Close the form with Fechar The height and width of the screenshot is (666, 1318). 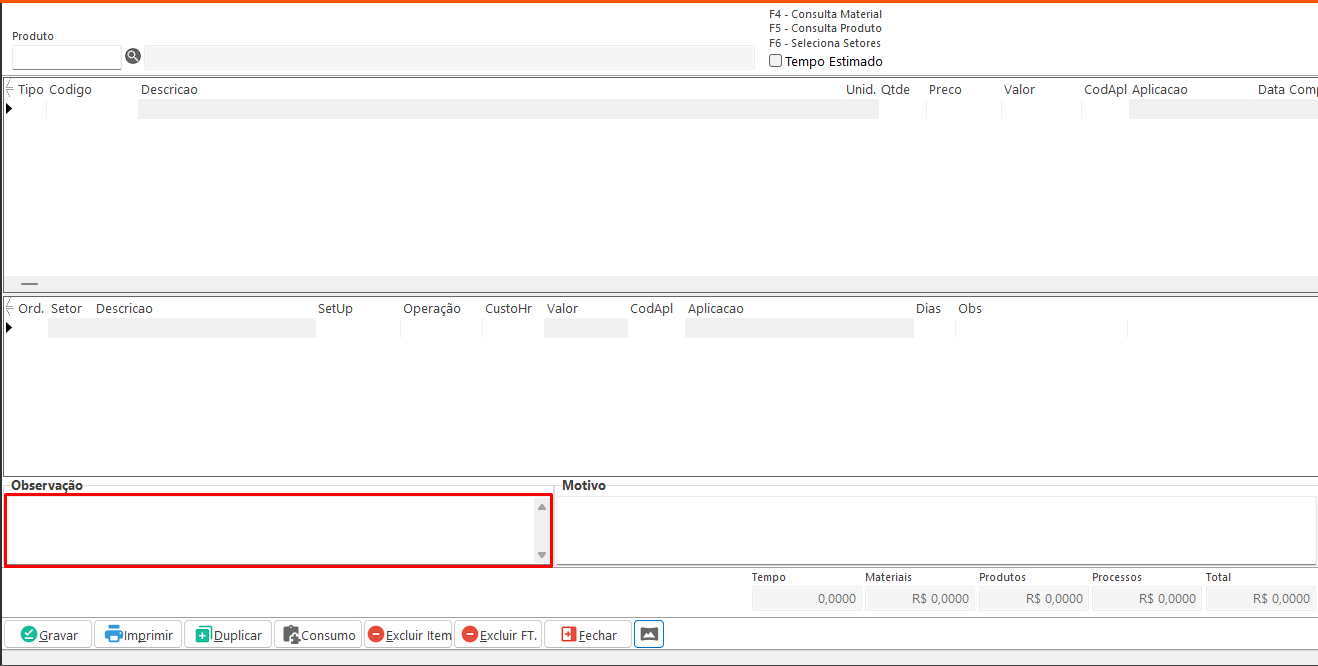(588, 635)
